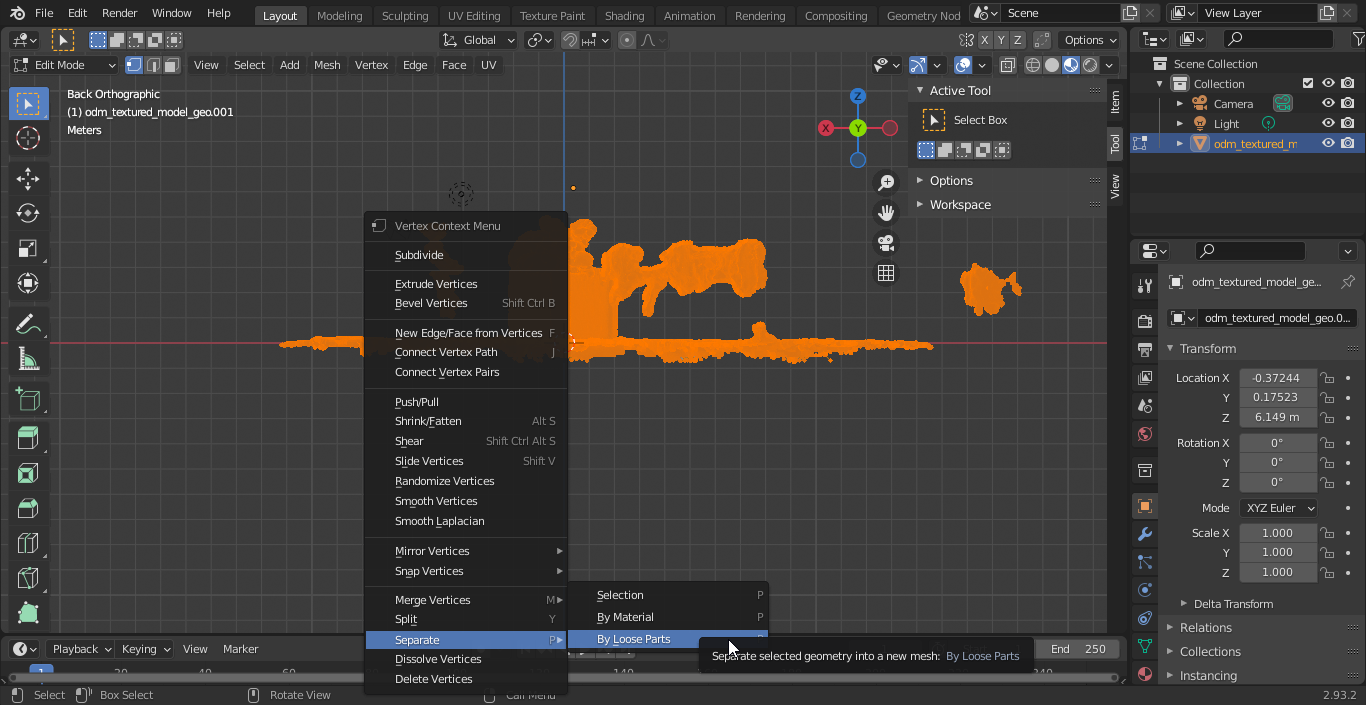Click Subdivide in the vertex context menu

click(x=419, y=255)
